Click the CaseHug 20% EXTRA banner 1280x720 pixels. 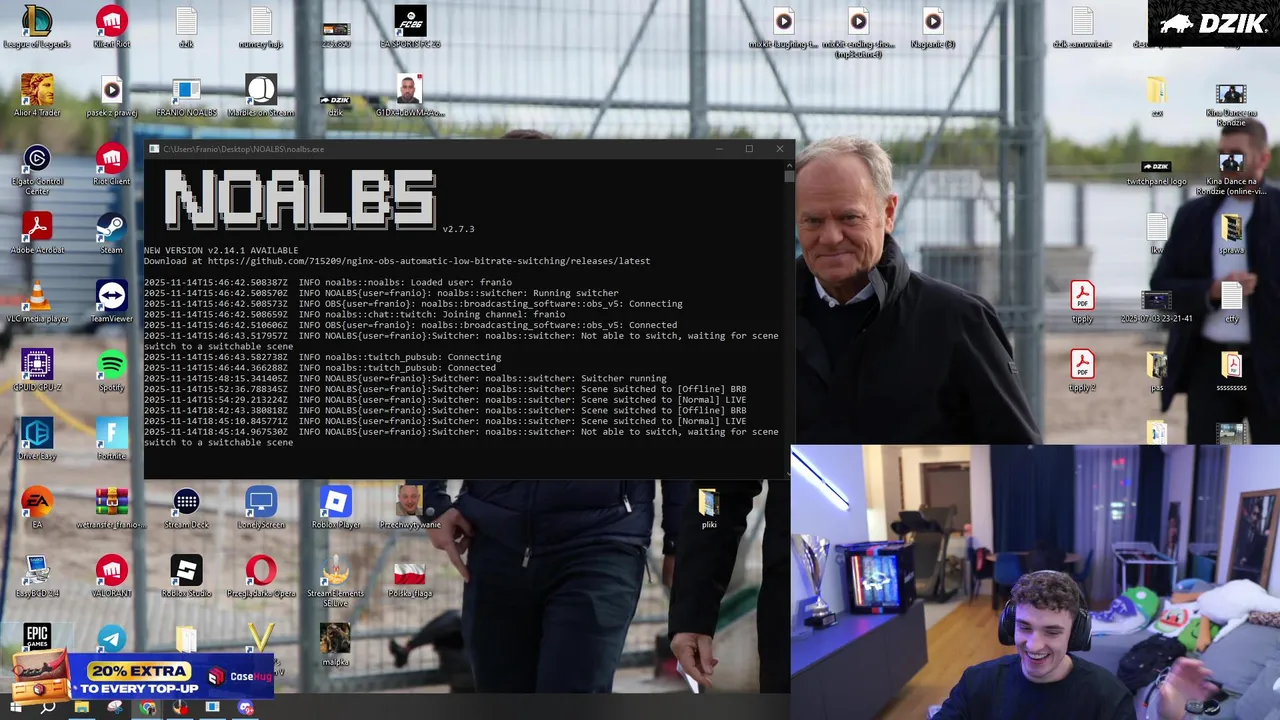(x=141, y=677)
